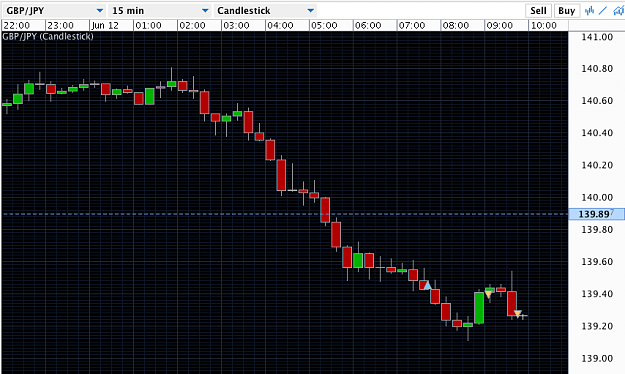The image size is (625, 374).
Task: Click the 05:00 time axis label
Action: (324, 26)
